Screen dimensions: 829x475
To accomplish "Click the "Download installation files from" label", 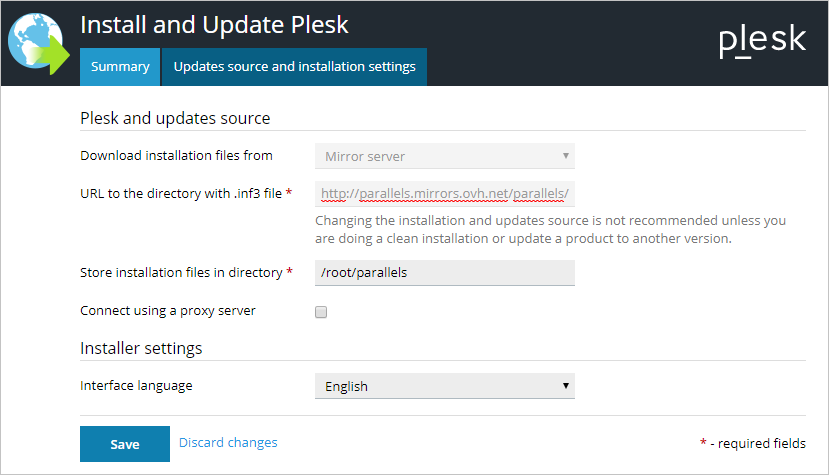I will [x=176, y=155].
